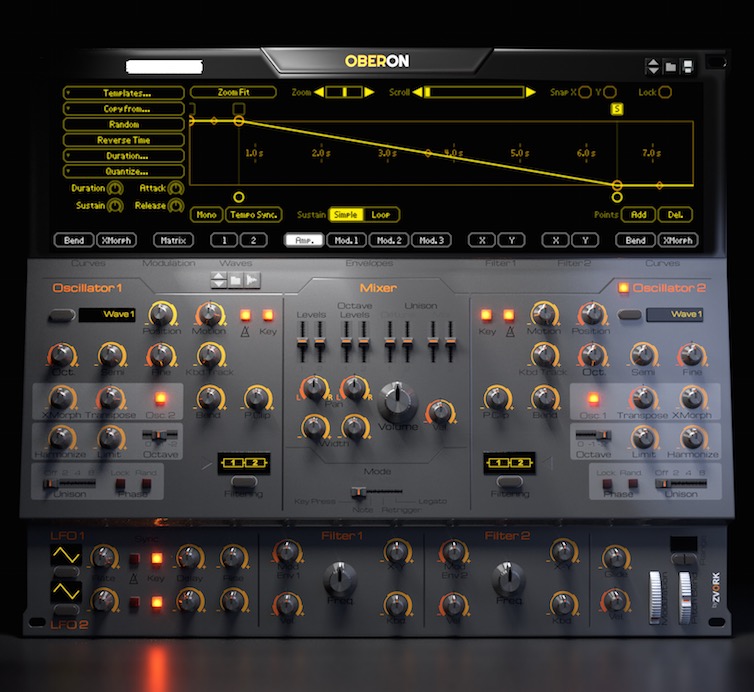Switch to the Mod. 3 envelope tab
The width and height of the screenshot is (754, 692).
click(x=431, y=240)
